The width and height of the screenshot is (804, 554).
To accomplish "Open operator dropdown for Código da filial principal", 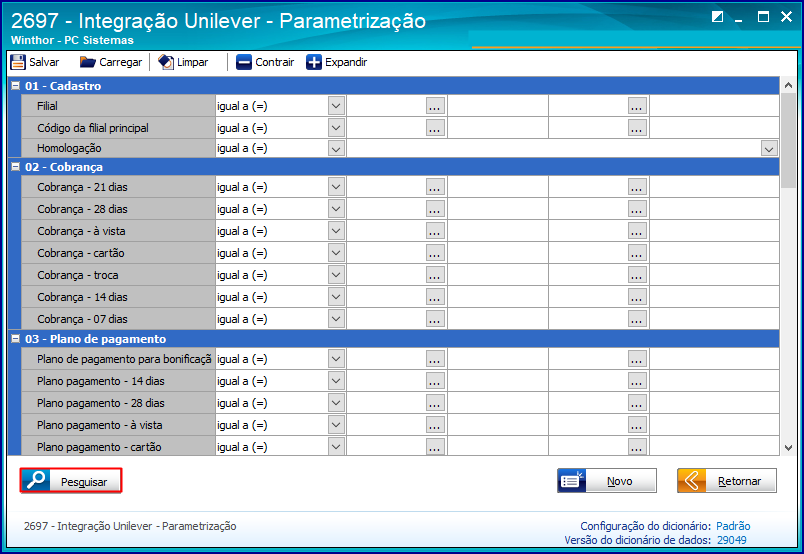I will (336, 128).
